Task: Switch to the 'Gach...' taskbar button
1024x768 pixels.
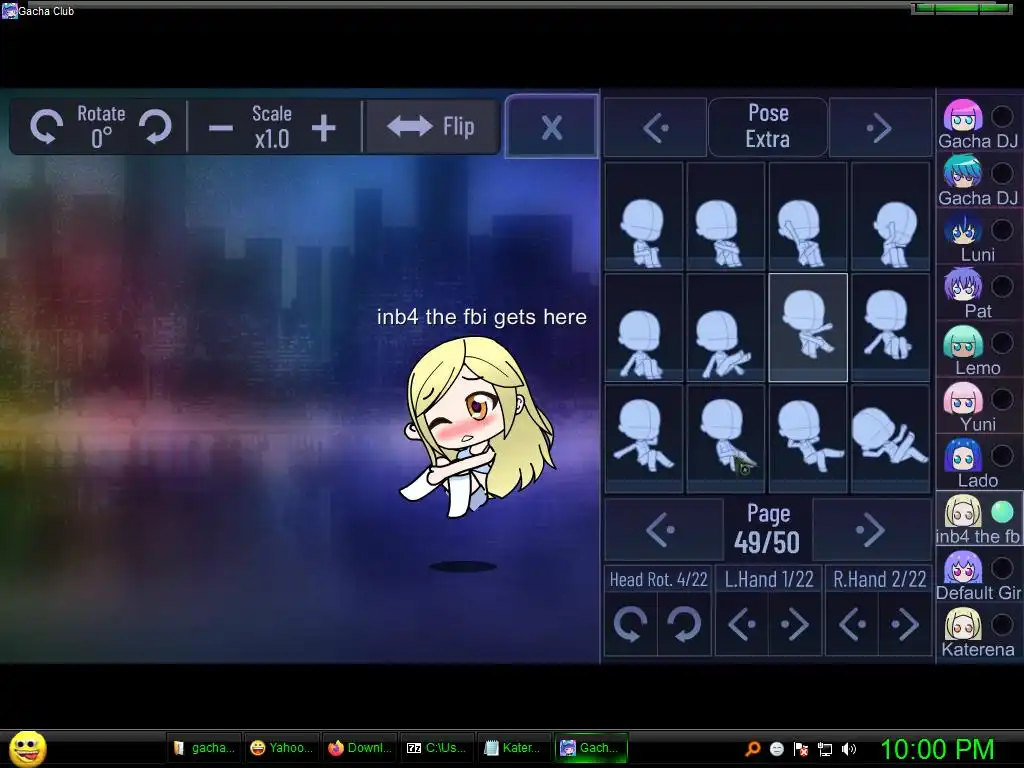Action: [x=591, y=748]
